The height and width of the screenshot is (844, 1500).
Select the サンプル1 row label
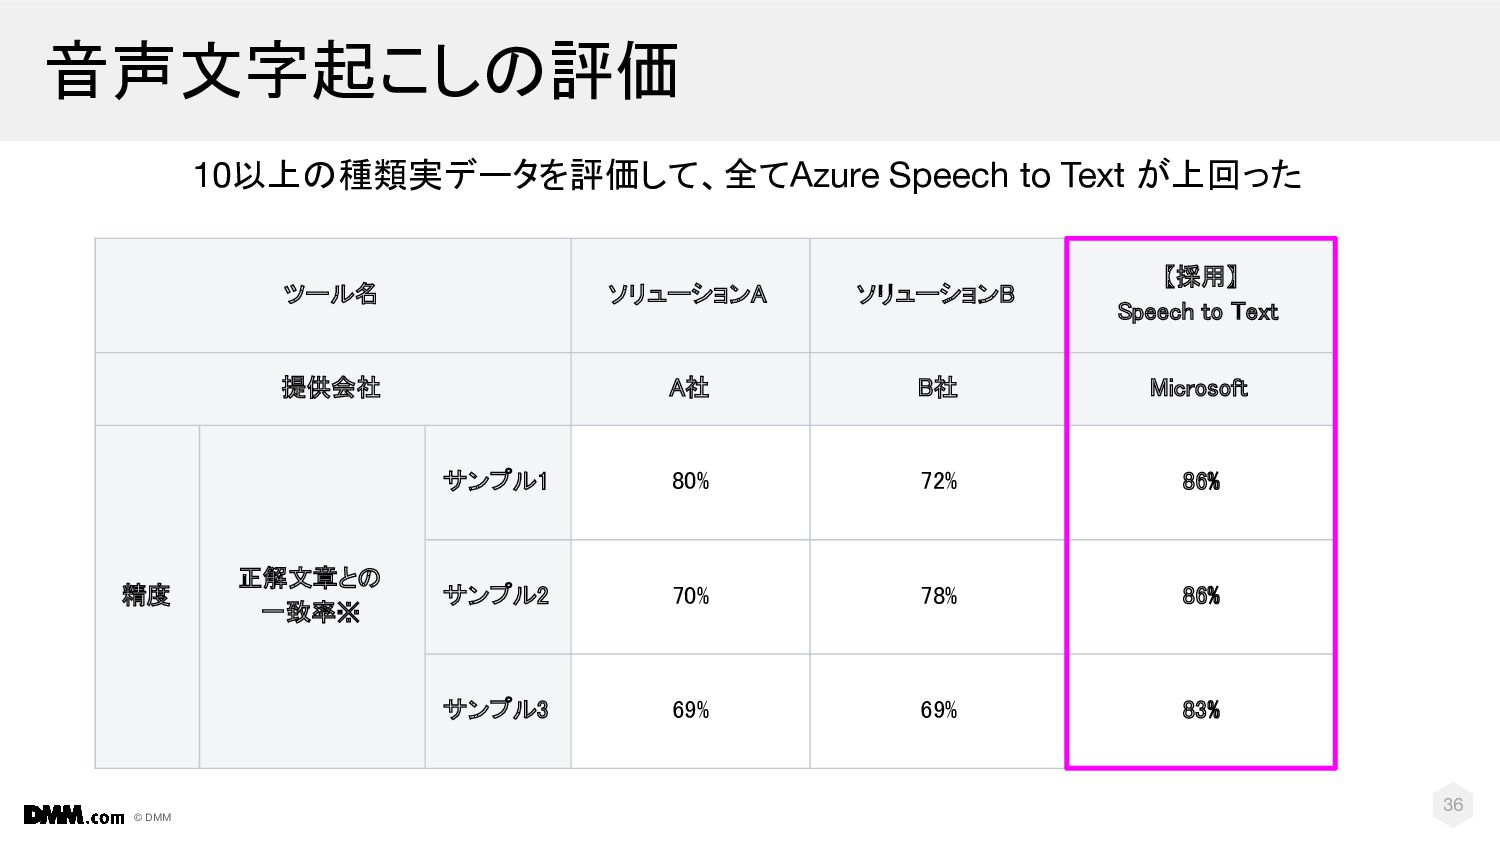(498, 482)
